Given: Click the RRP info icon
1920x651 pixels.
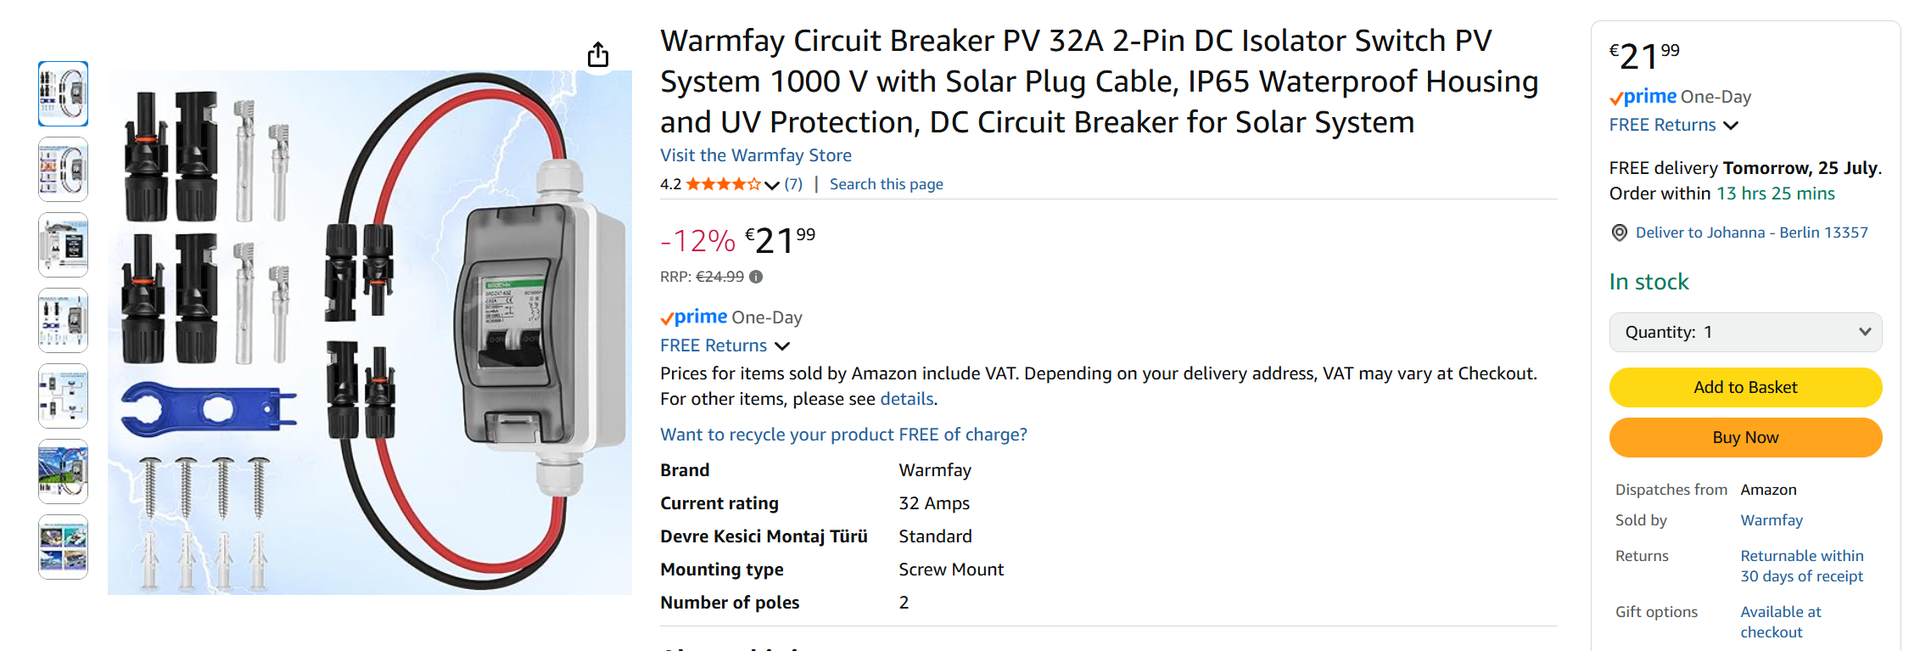Looking at the screenshot, I should 756,277.
